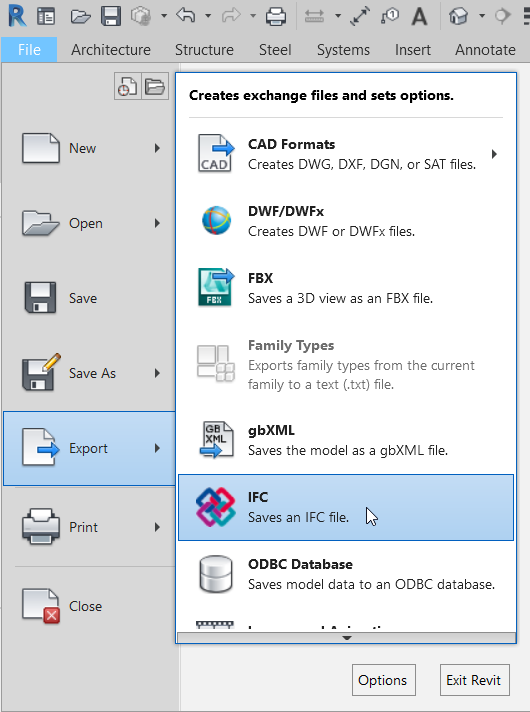The height and width of the screenshot is (712, 530).
Task: Show the open documents folder icon
Action: [155, 86]
